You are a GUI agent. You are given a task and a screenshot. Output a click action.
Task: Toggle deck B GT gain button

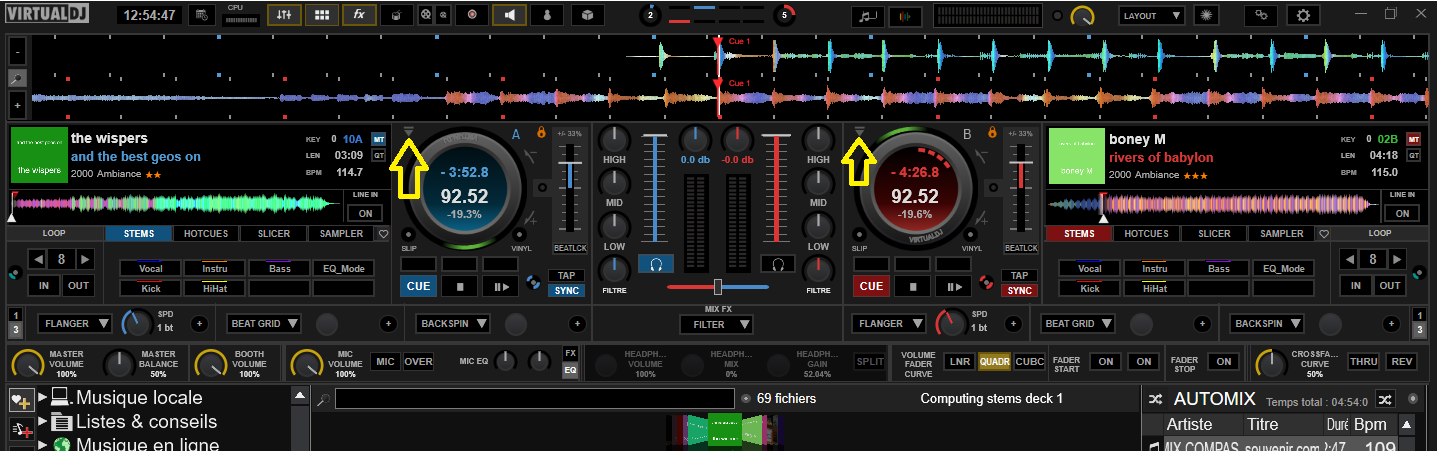1414,155
